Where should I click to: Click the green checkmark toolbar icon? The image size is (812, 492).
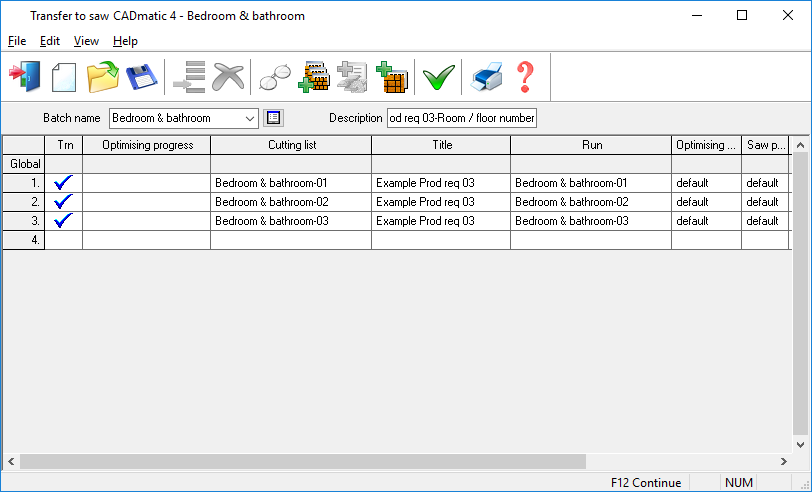(438, 77)
